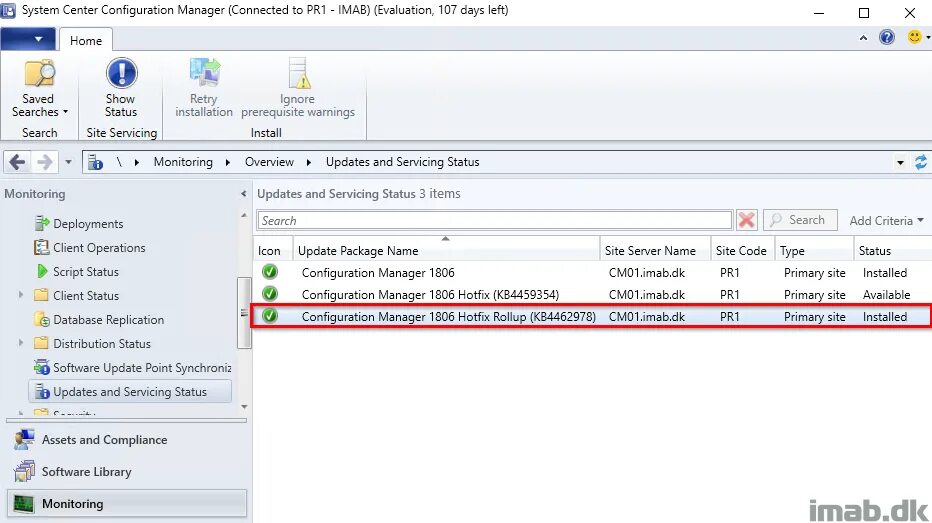The image size is (932, 523).
Task: Click navigation tree scroll up arrow
Action: click(x=244, y=215)
